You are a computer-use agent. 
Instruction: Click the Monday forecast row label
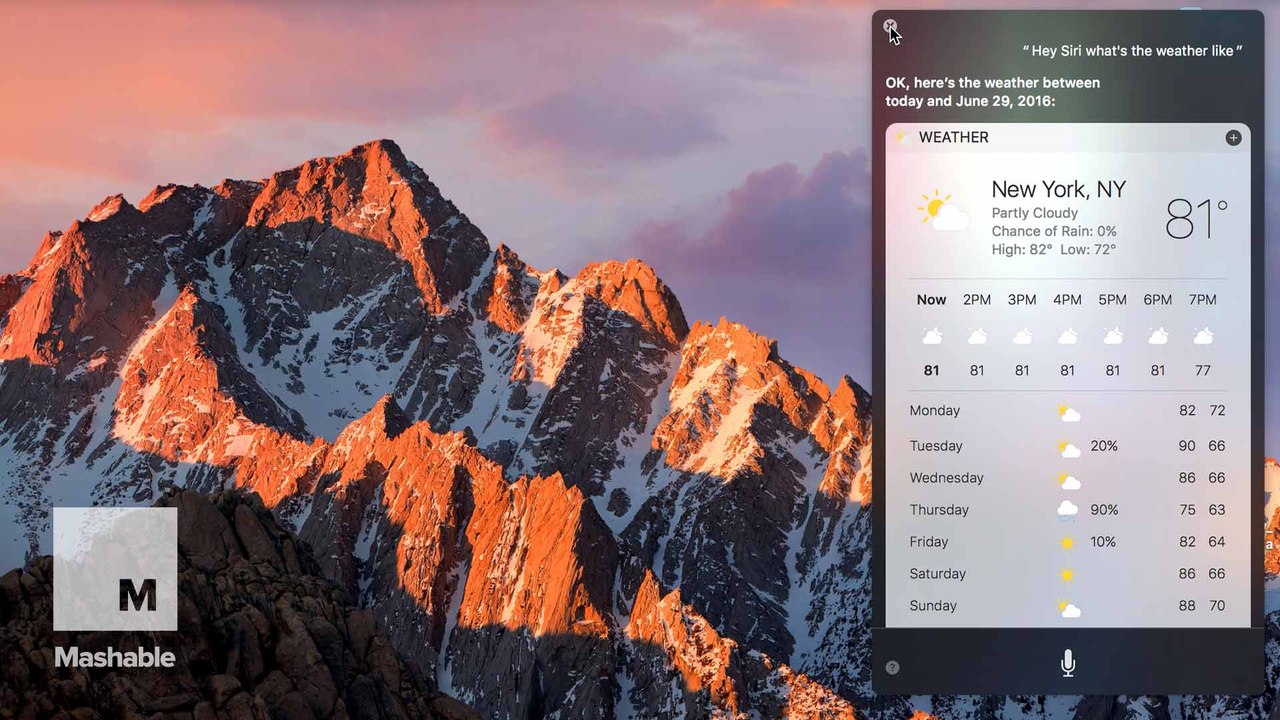pyautogui.click(x=934, y=410)
